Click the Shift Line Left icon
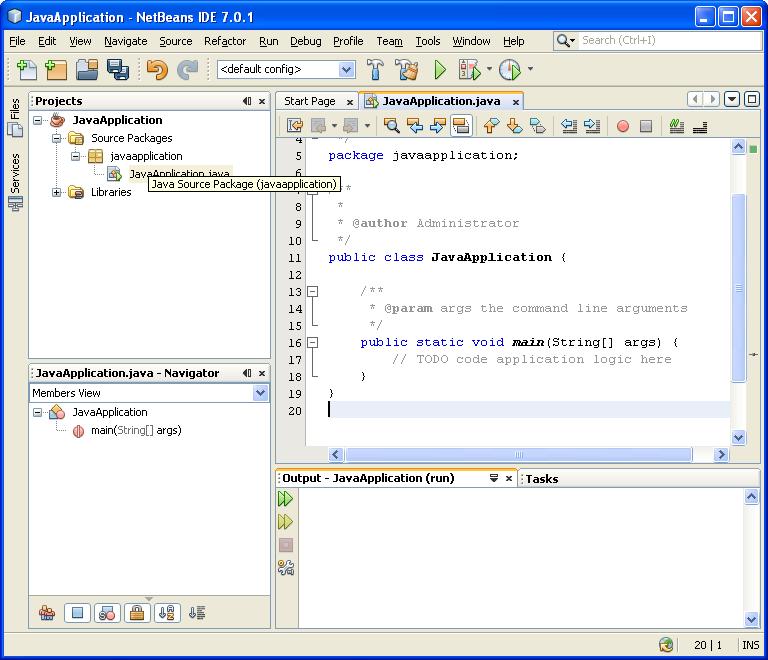The image size is (768, 660). (x=569, y=126)
